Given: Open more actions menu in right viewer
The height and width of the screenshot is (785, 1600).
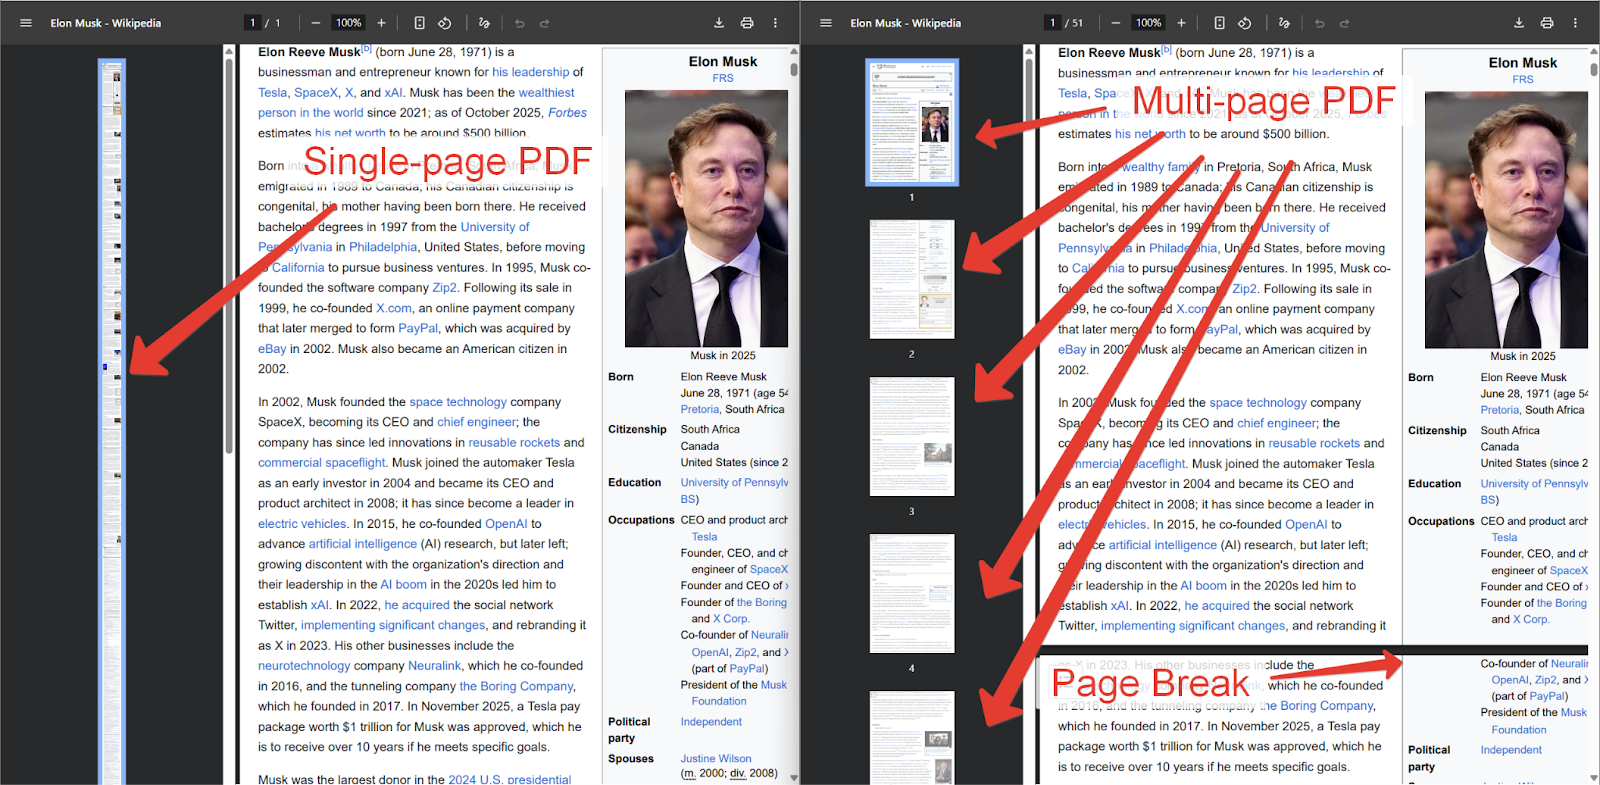Looking at the screenshot, I should tap(1575, 23).
